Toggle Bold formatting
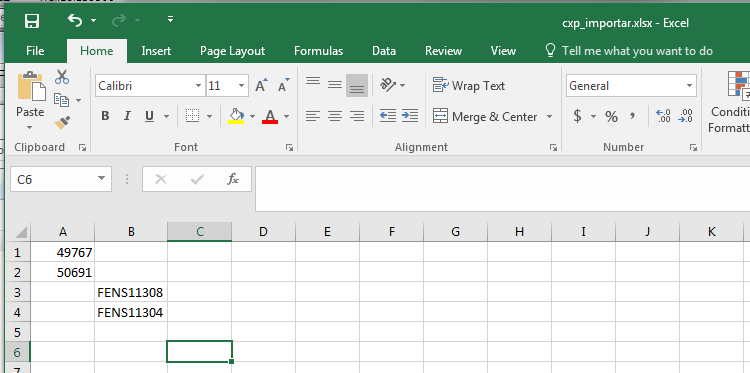This screenshot has width=750, height=373. point(105,116)
